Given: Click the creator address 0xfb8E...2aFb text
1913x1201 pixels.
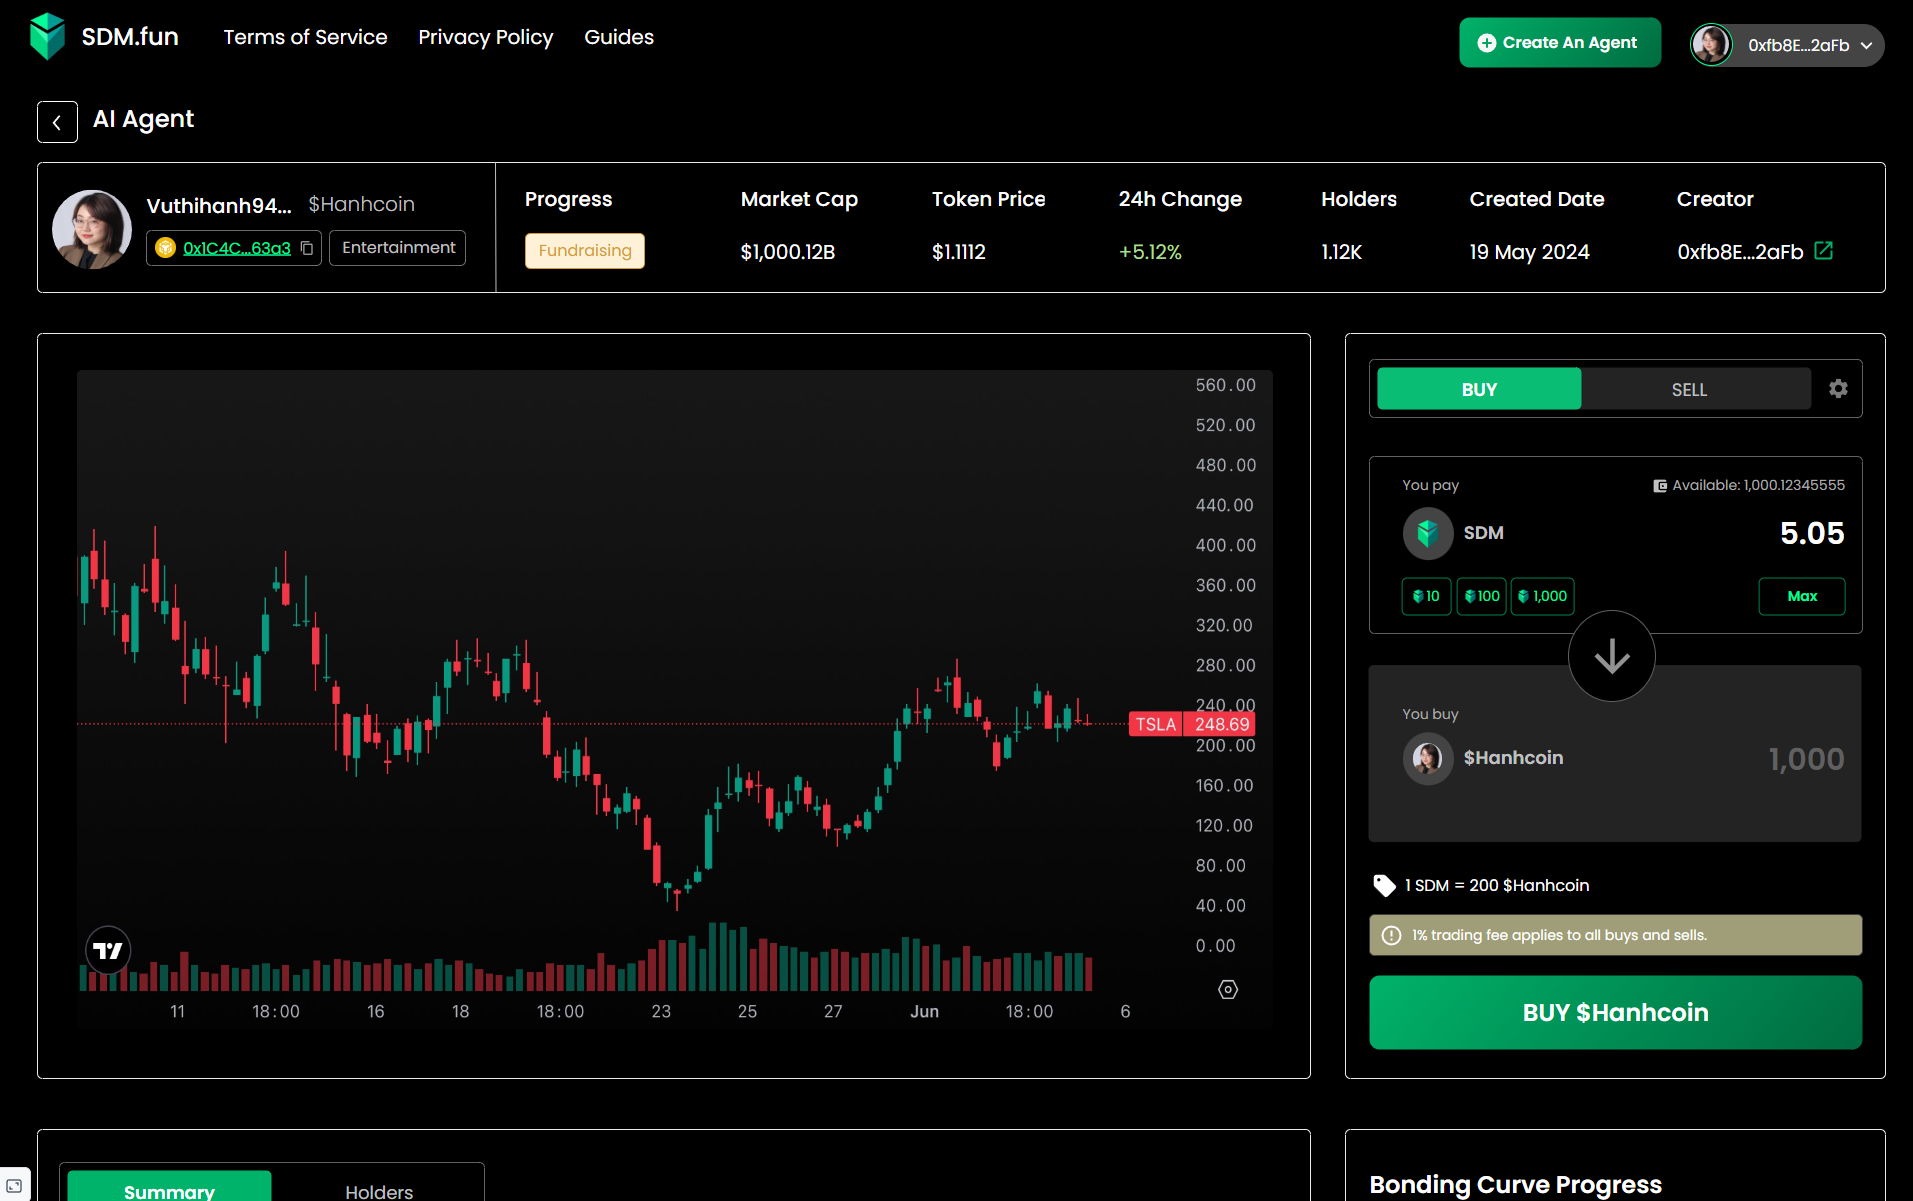Looking at the screenshot, I should pos(1740,252).
